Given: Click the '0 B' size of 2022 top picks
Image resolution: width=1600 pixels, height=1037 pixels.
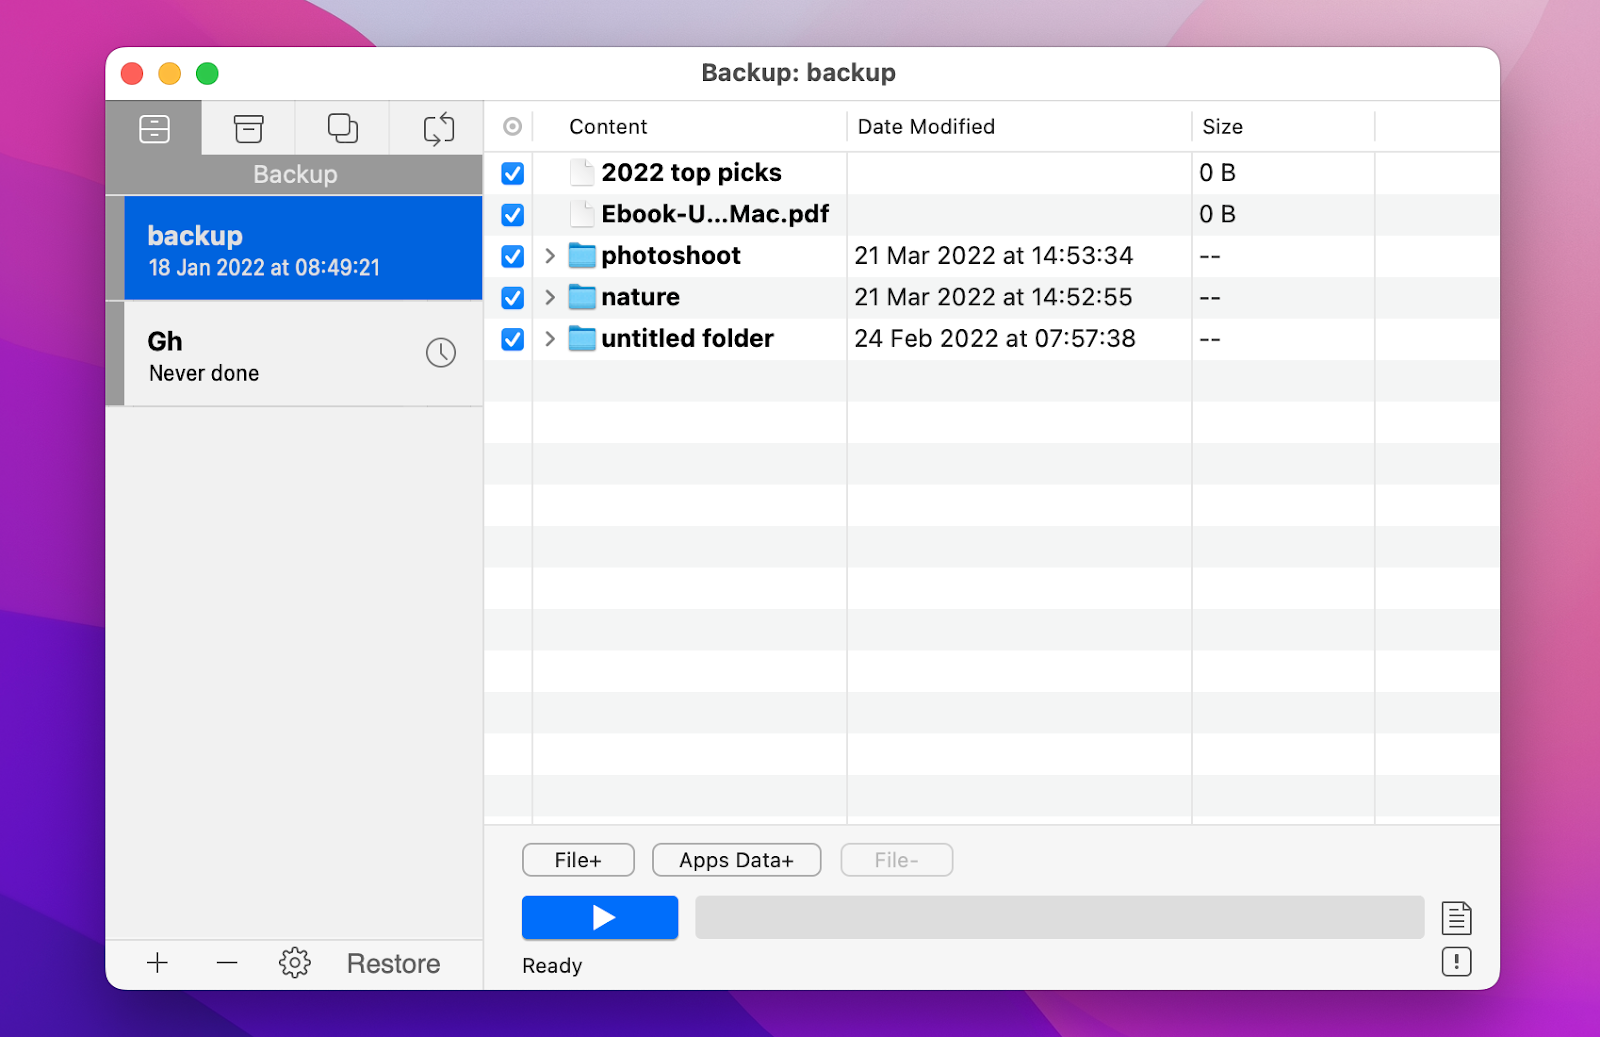Looking at the screenshot, I should coord(1217,173).
